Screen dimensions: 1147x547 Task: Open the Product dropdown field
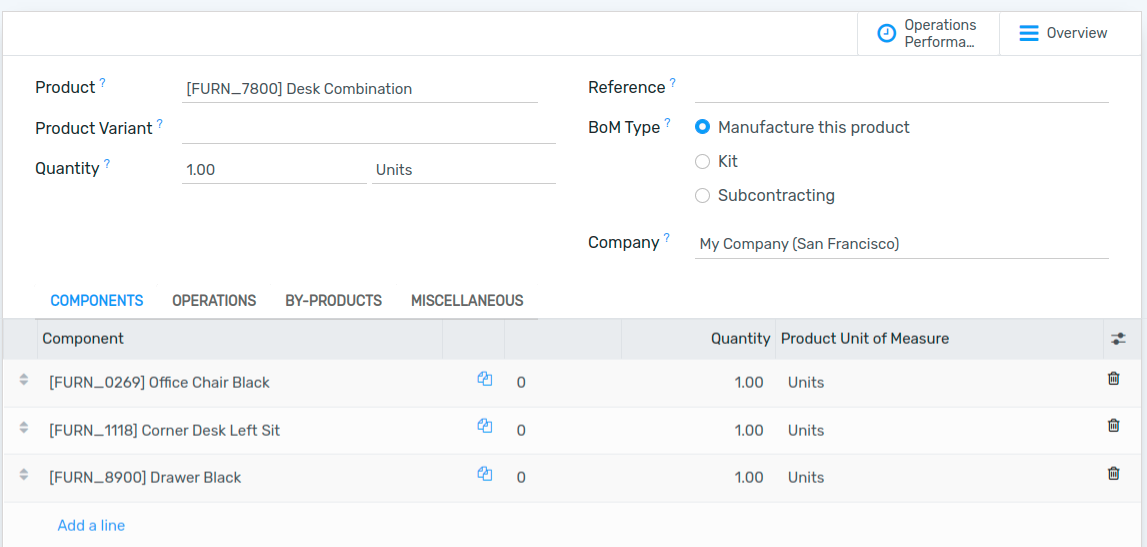[x=360, y=89]
